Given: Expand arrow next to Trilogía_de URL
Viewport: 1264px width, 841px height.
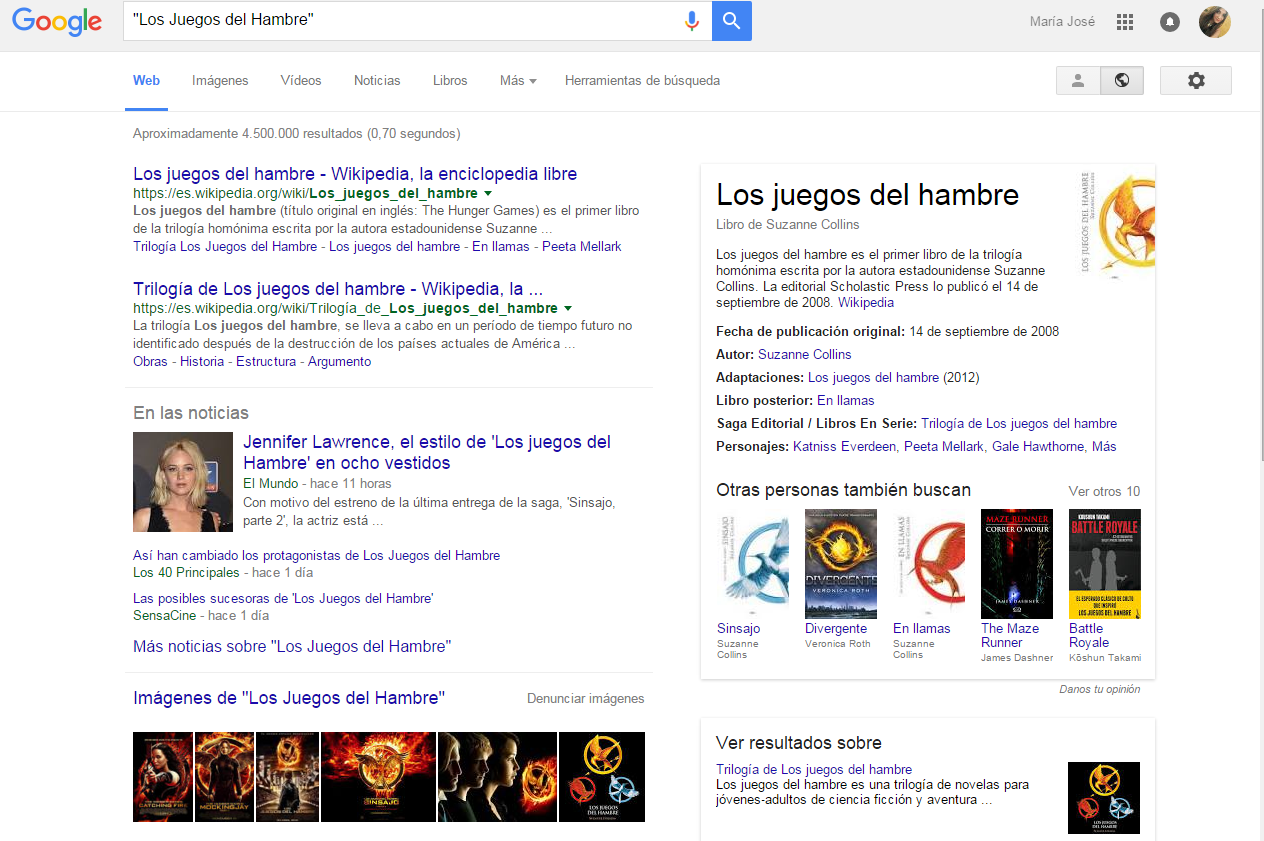Looking at the screenshot, I should click(x=567, y=308).
